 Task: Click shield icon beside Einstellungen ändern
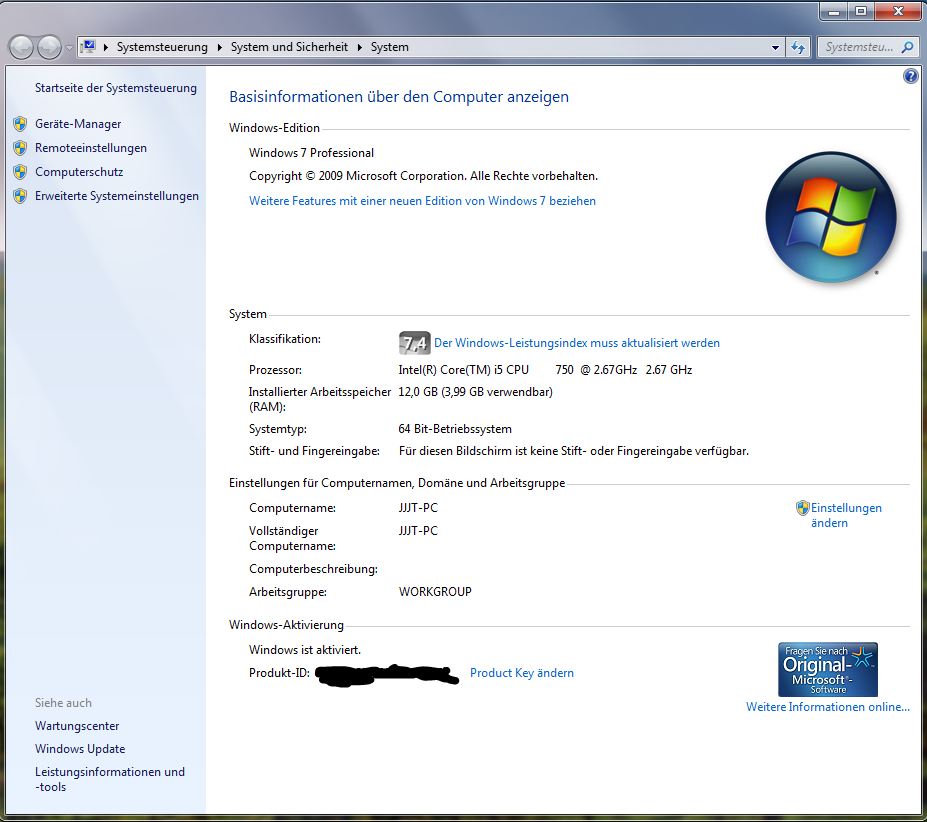coord(802,507)
